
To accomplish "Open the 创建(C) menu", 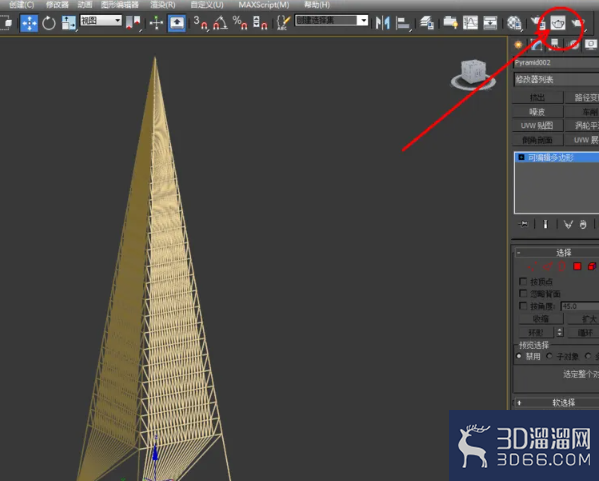I will (22, 5).
